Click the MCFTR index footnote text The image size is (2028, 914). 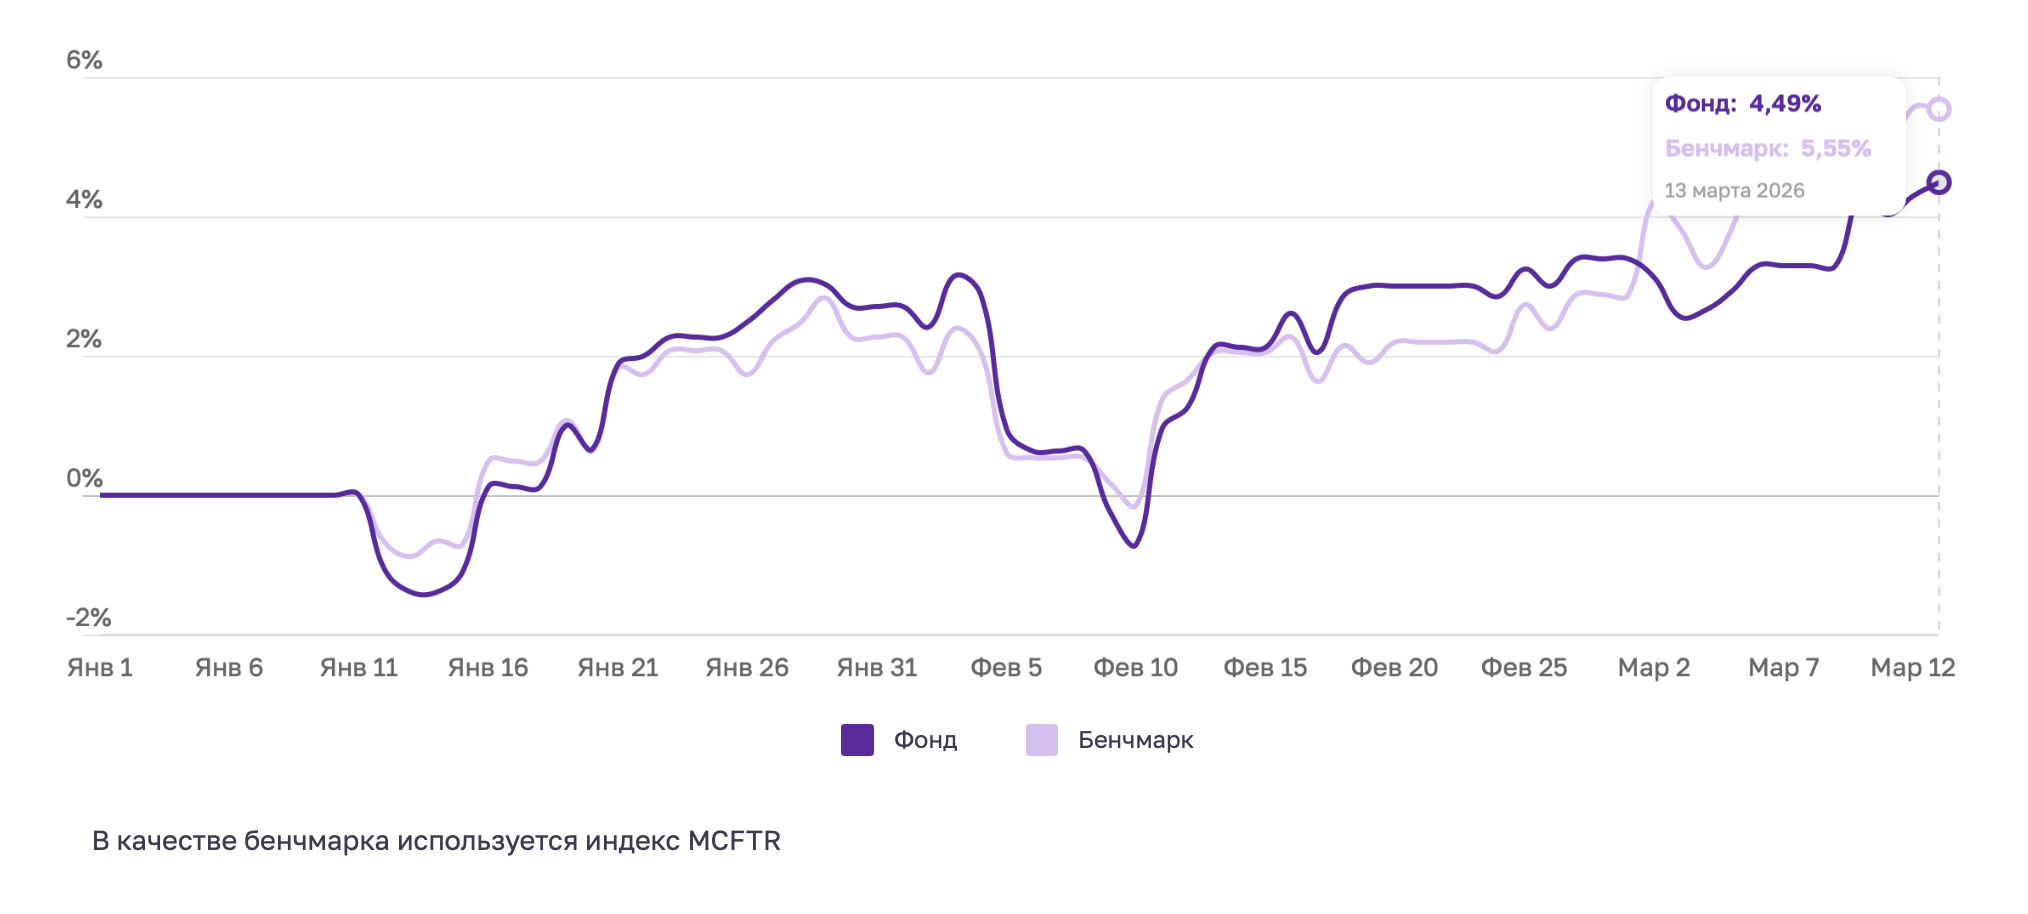(x=436, y=841)
